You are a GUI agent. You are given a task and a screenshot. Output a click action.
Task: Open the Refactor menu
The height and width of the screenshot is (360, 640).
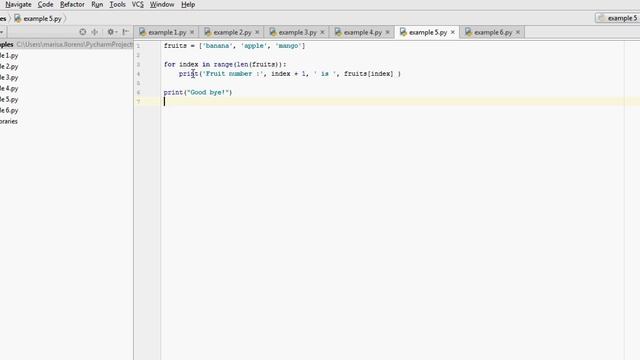(x=72, y=4)
